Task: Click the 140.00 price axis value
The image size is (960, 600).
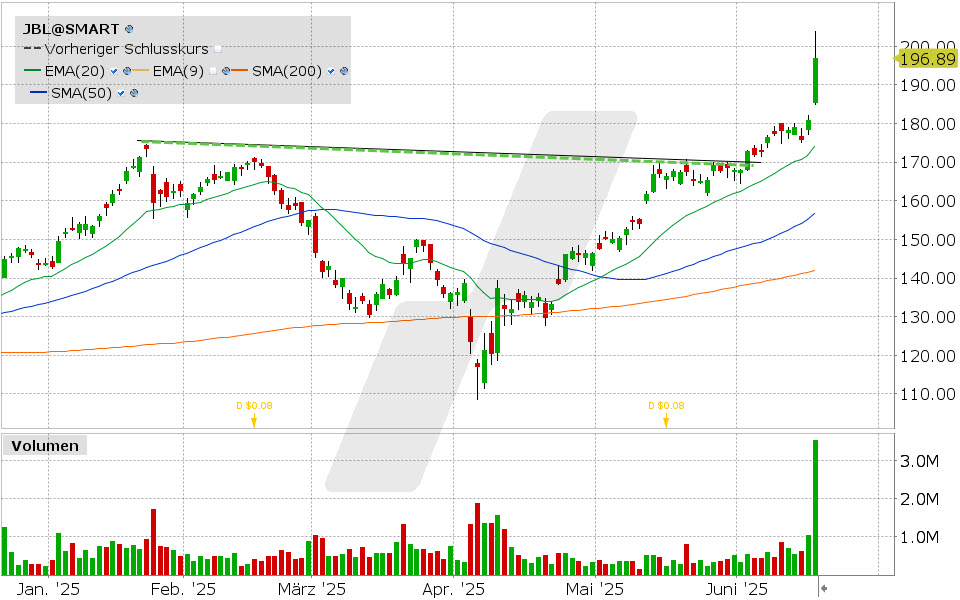Action: point(928,279)
